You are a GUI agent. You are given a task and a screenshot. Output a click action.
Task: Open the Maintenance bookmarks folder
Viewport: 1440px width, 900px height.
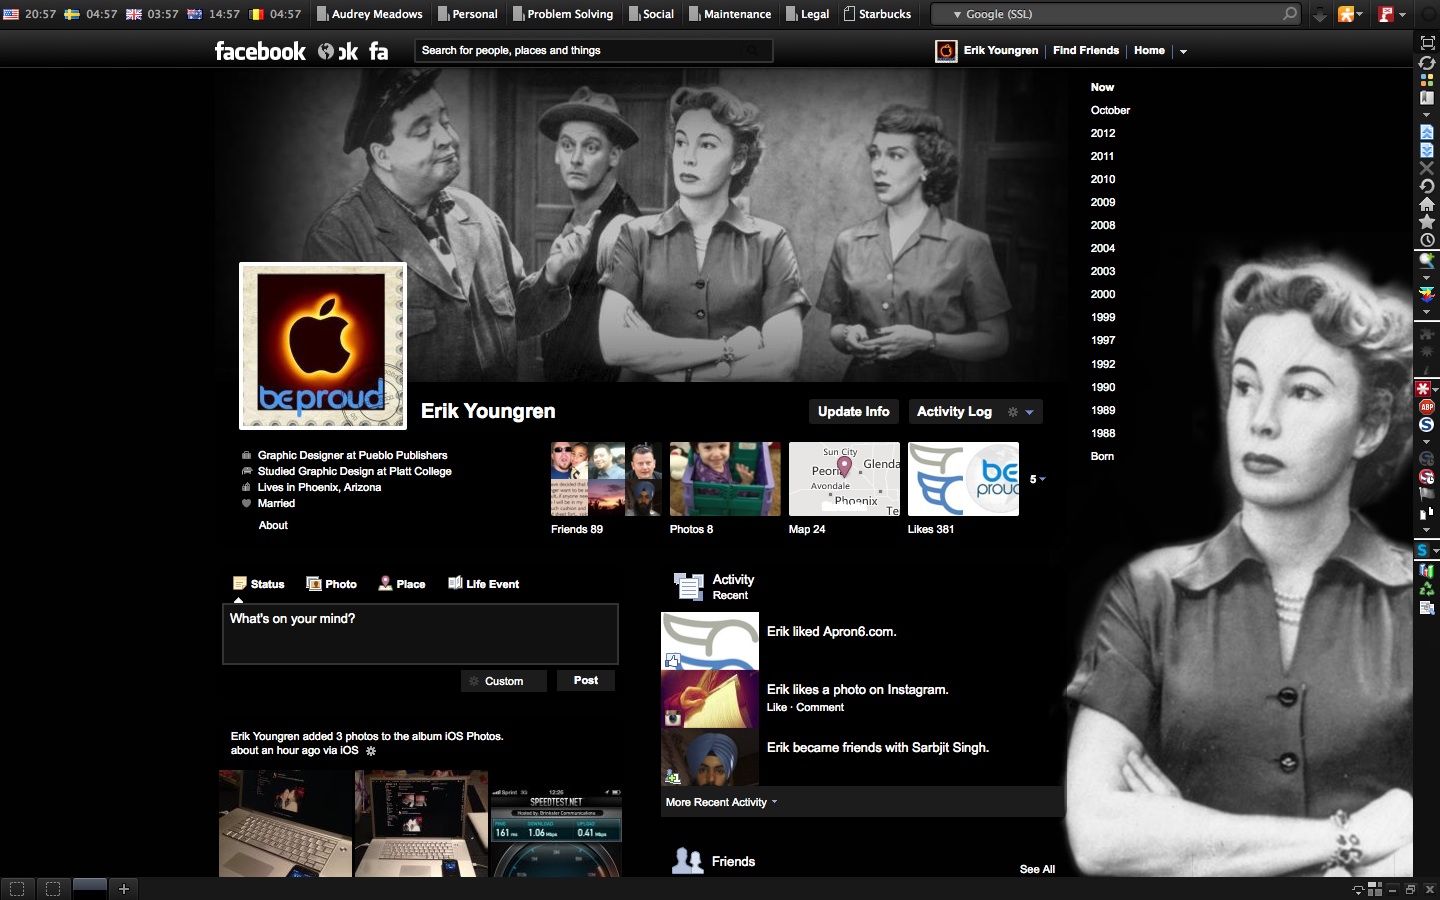730,14
